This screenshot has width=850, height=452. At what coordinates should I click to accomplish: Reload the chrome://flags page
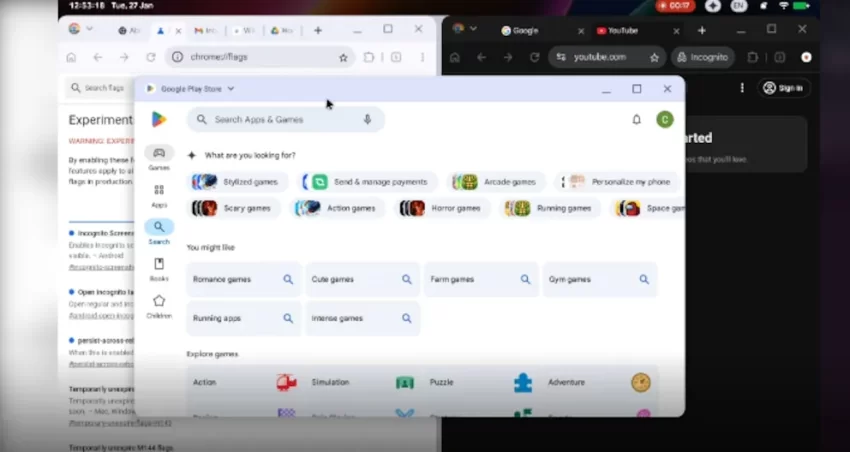tap(150, 58)
